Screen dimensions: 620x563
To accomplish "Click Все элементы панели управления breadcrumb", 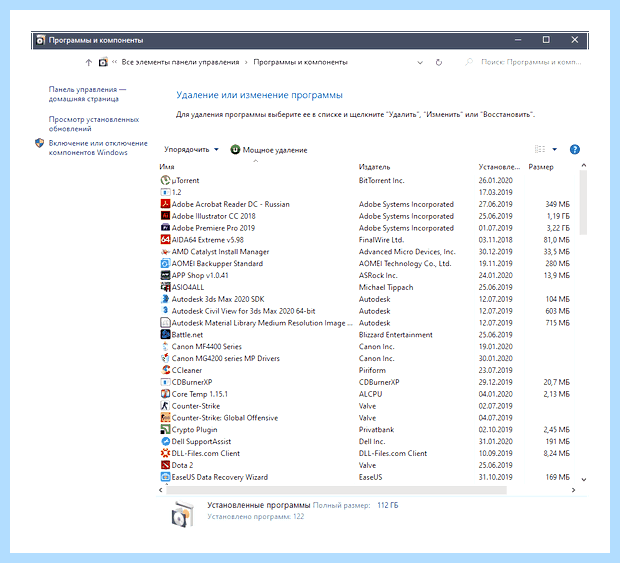I will [180, 62].
